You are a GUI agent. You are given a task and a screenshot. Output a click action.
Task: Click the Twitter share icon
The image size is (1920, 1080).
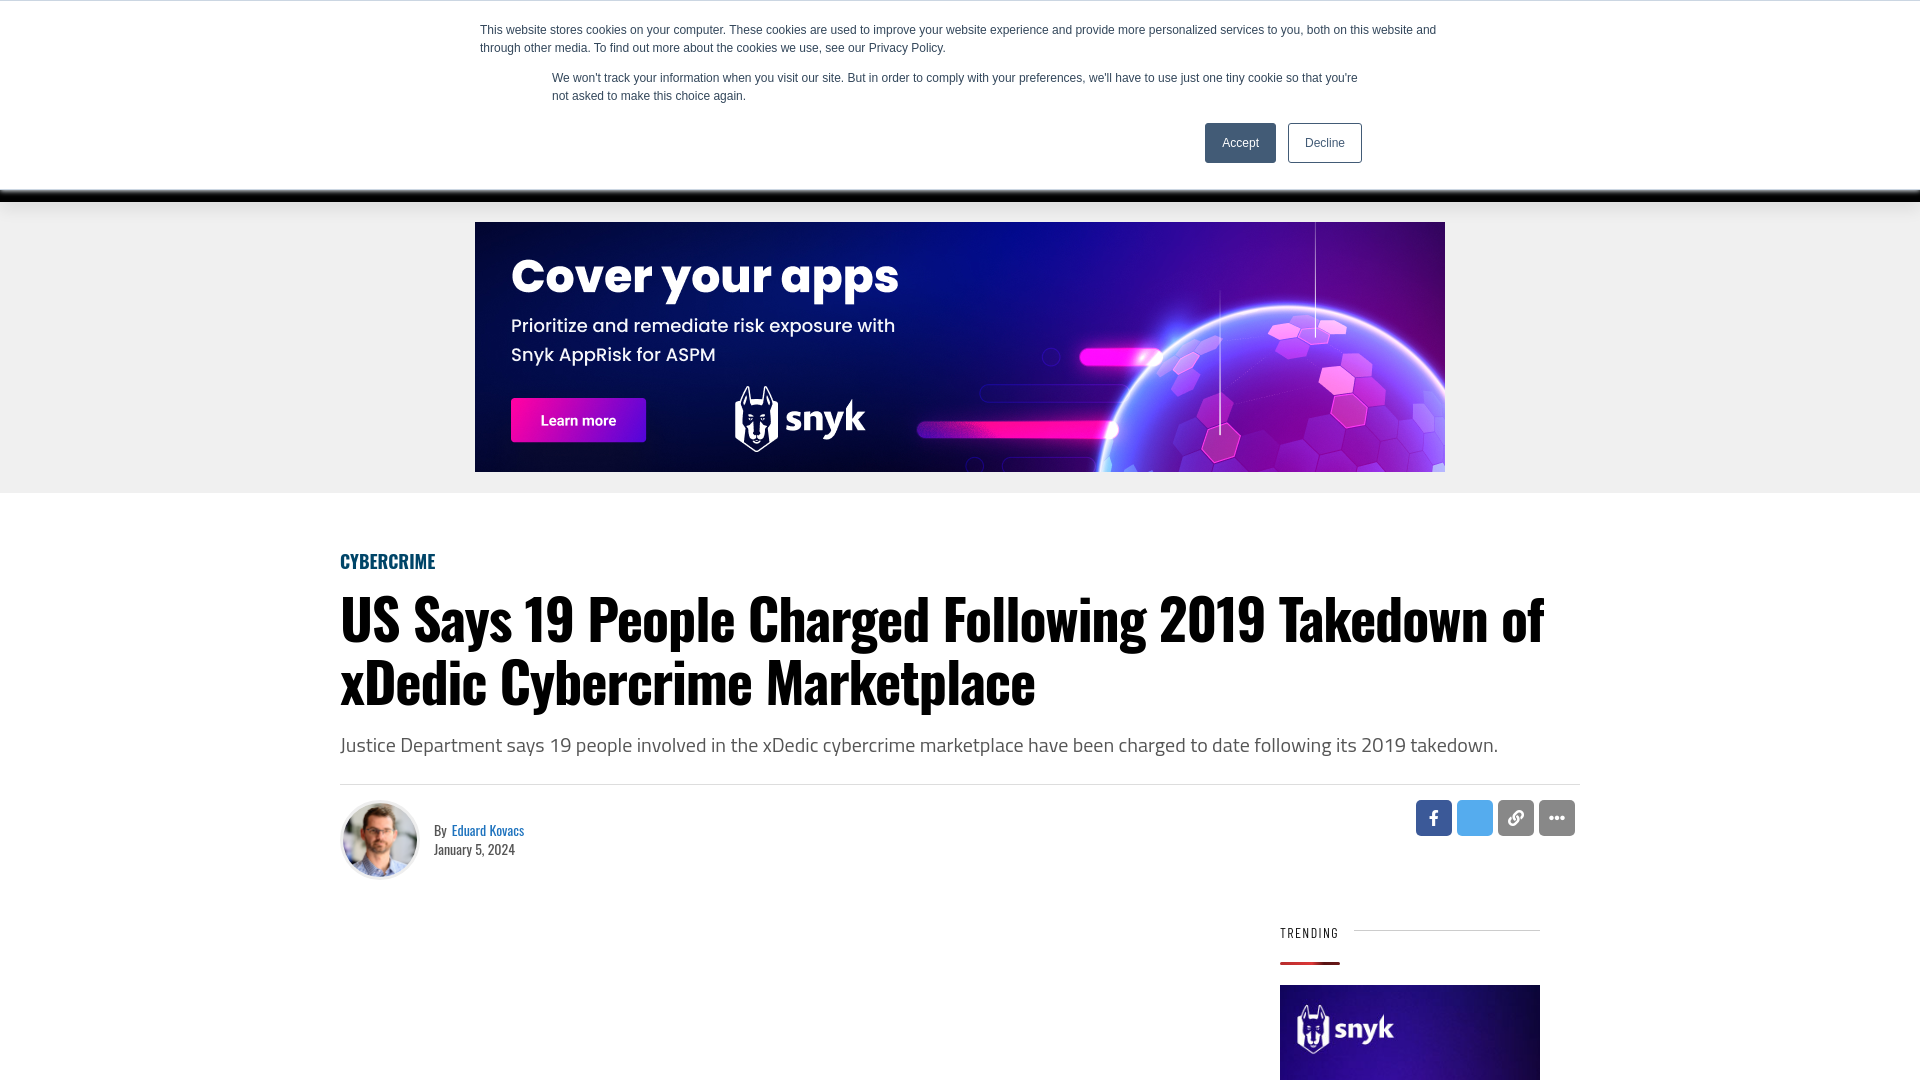click(1474, 818)
